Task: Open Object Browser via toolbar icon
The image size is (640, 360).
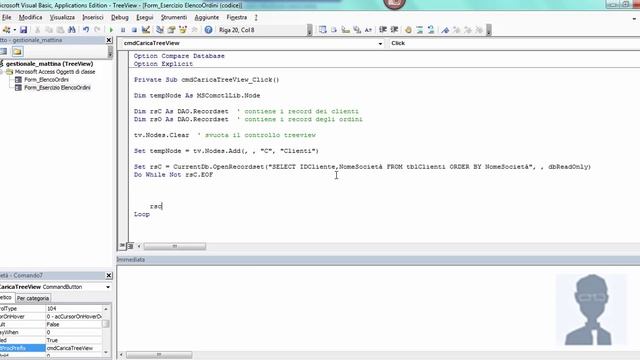Action: [183, 30]
